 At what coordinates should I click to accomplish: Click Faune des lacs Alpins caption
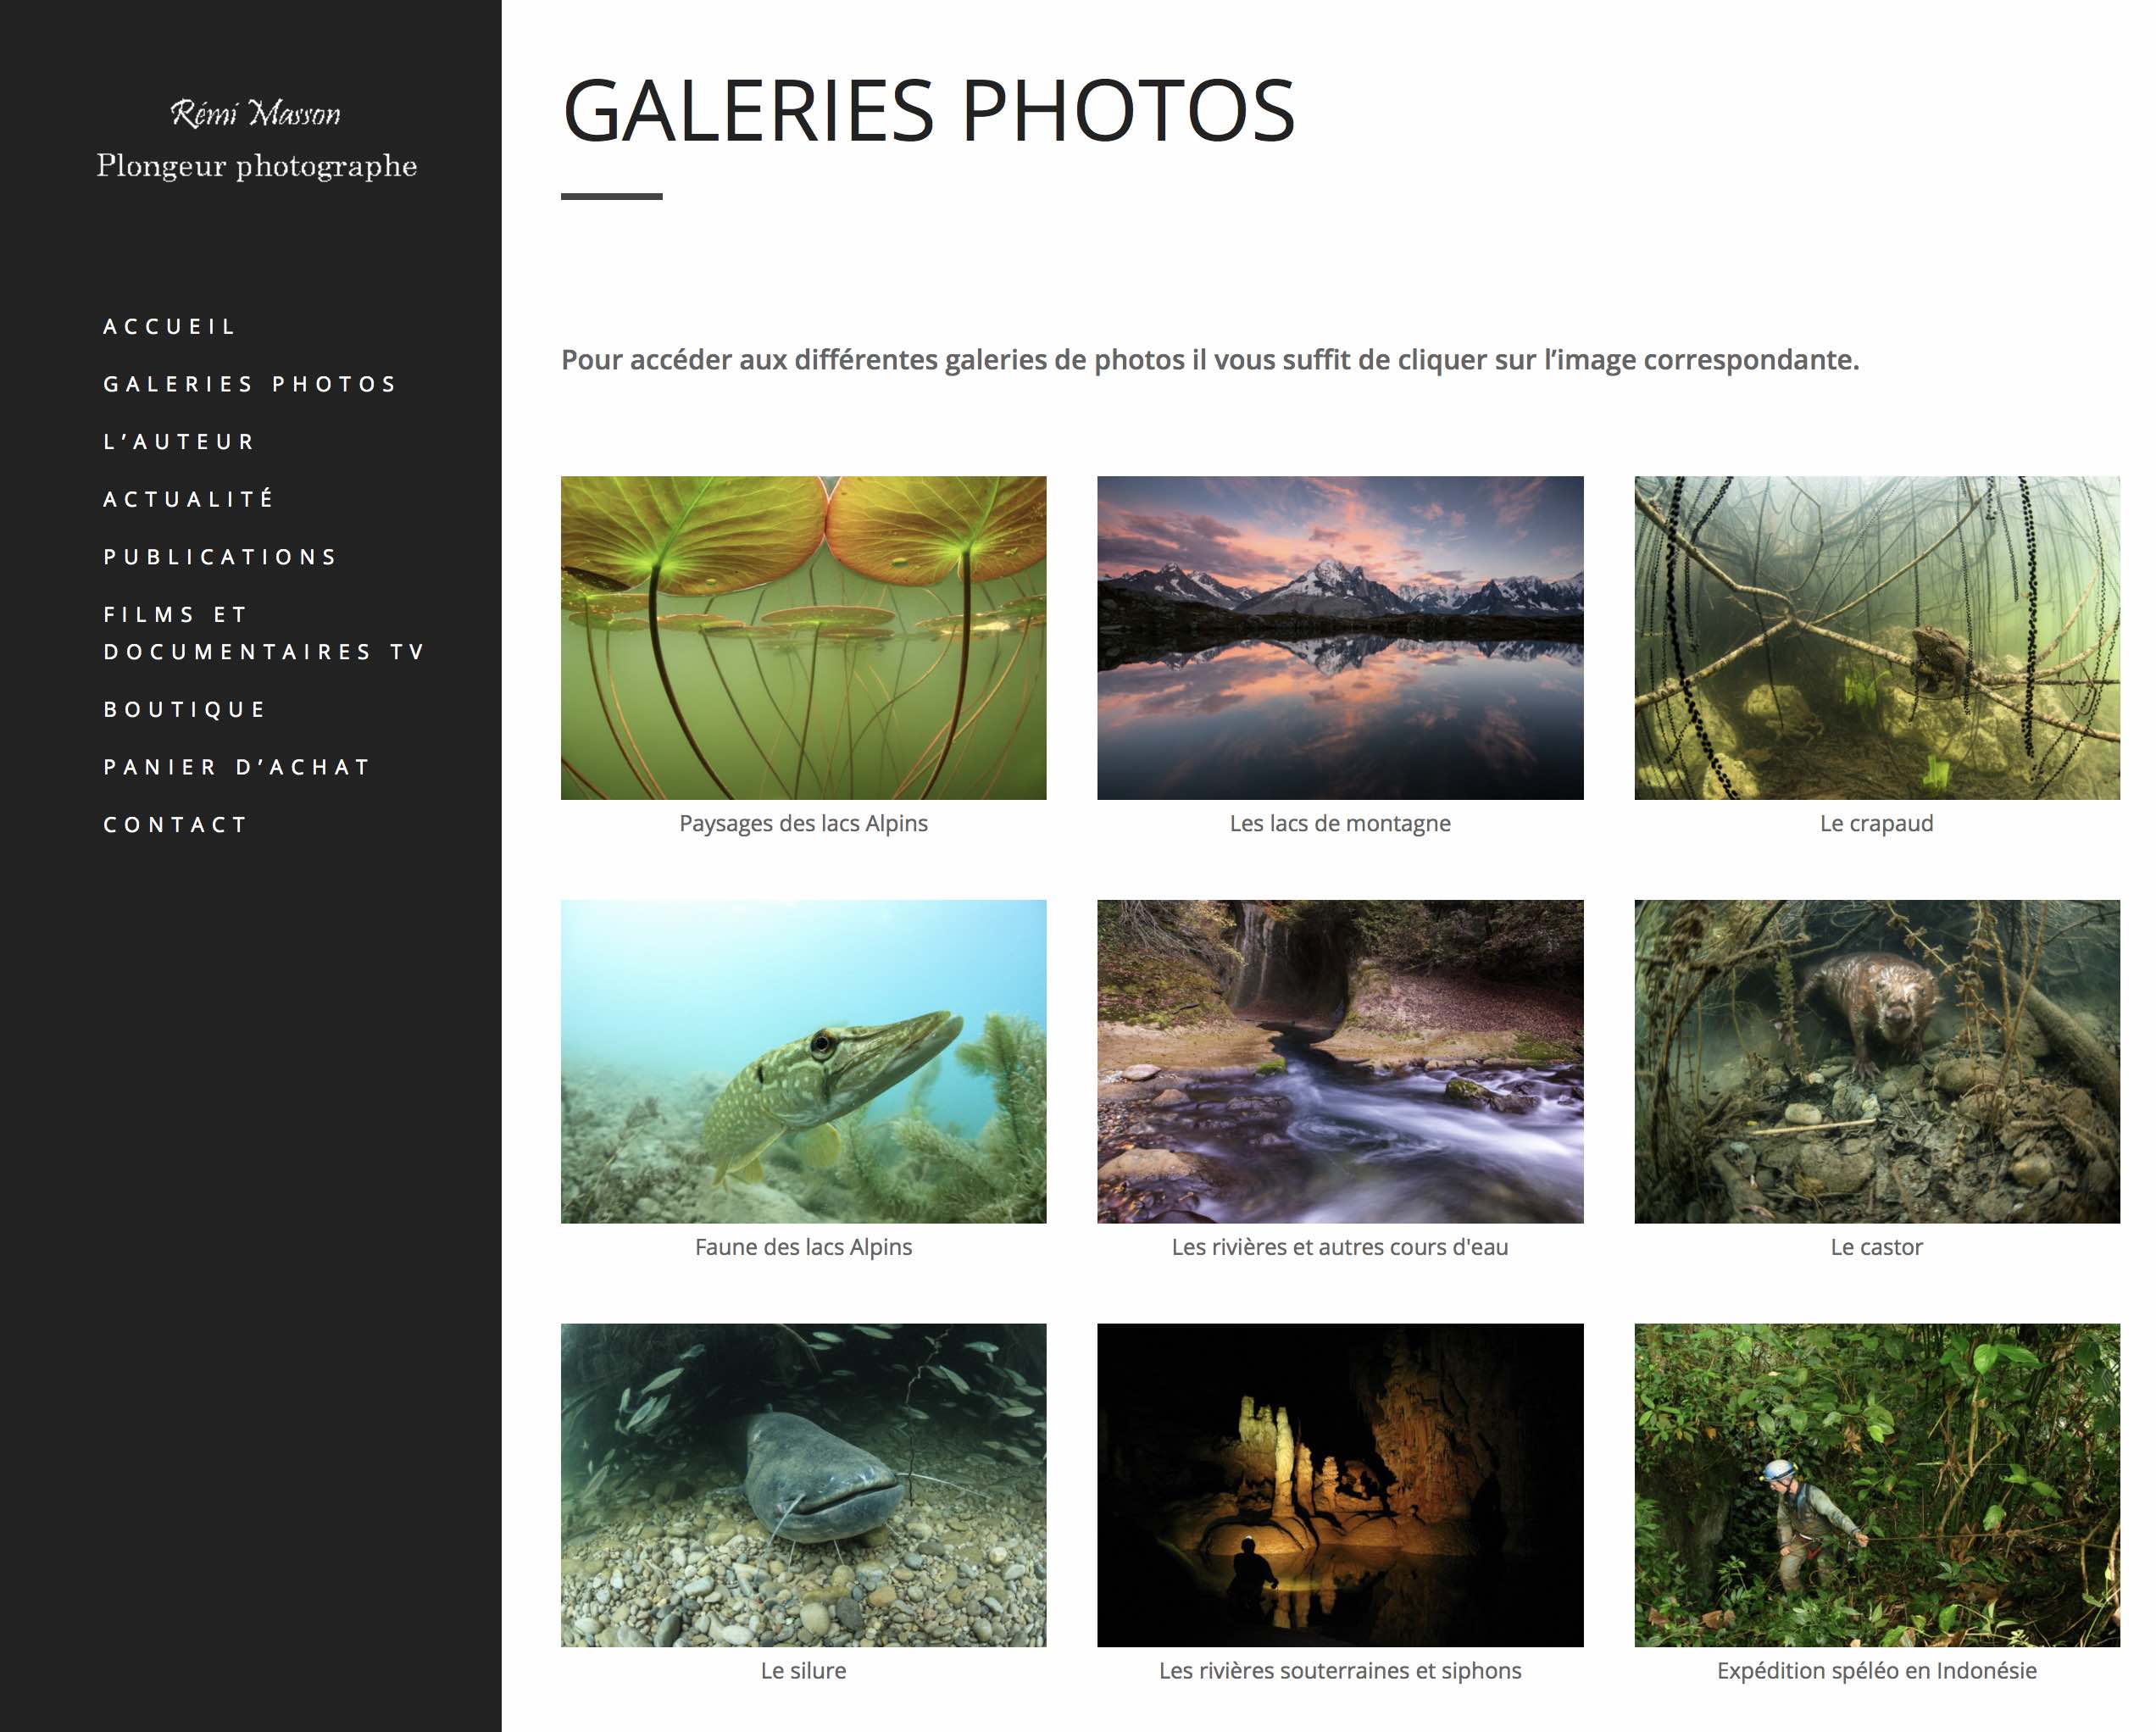(803, 1247)
